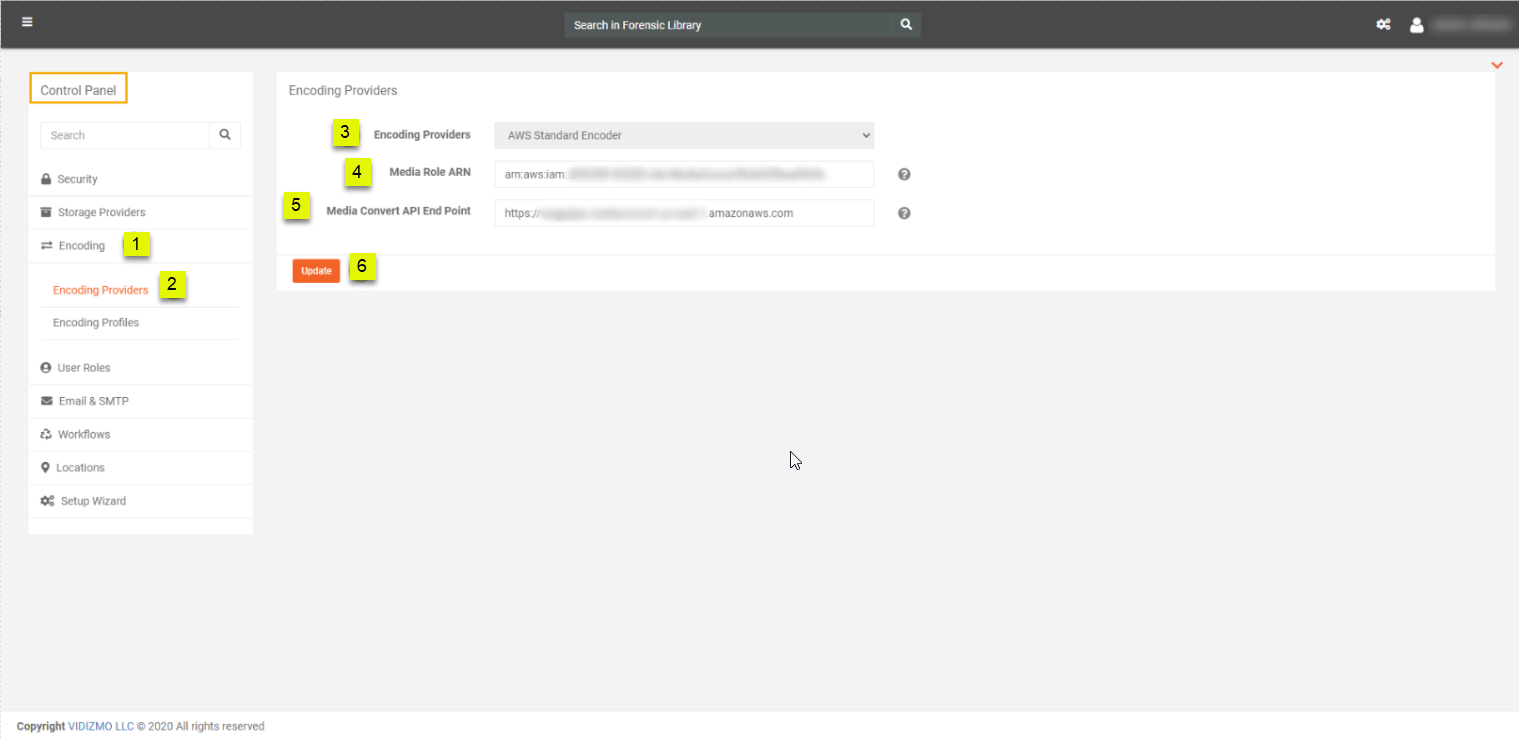Expand the Encoding section

[x=81, y=245]
